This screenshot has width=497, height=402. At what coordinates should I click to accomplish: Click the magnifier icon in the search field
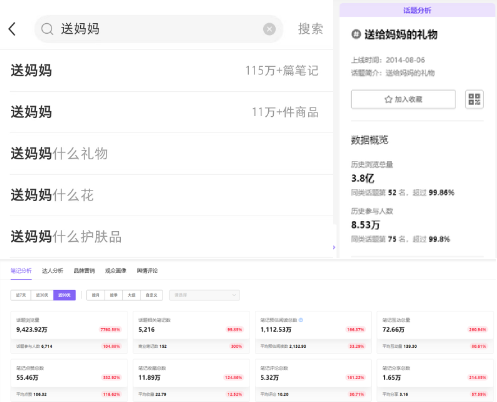[x=47, y=29]
